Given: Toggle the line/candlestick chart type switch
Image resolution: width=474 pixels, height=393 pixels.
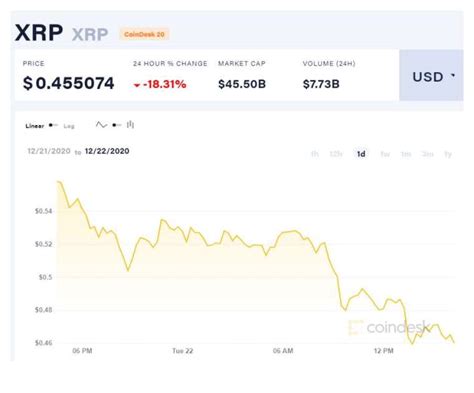Looking at the screenshot, I should click(117, 125).
